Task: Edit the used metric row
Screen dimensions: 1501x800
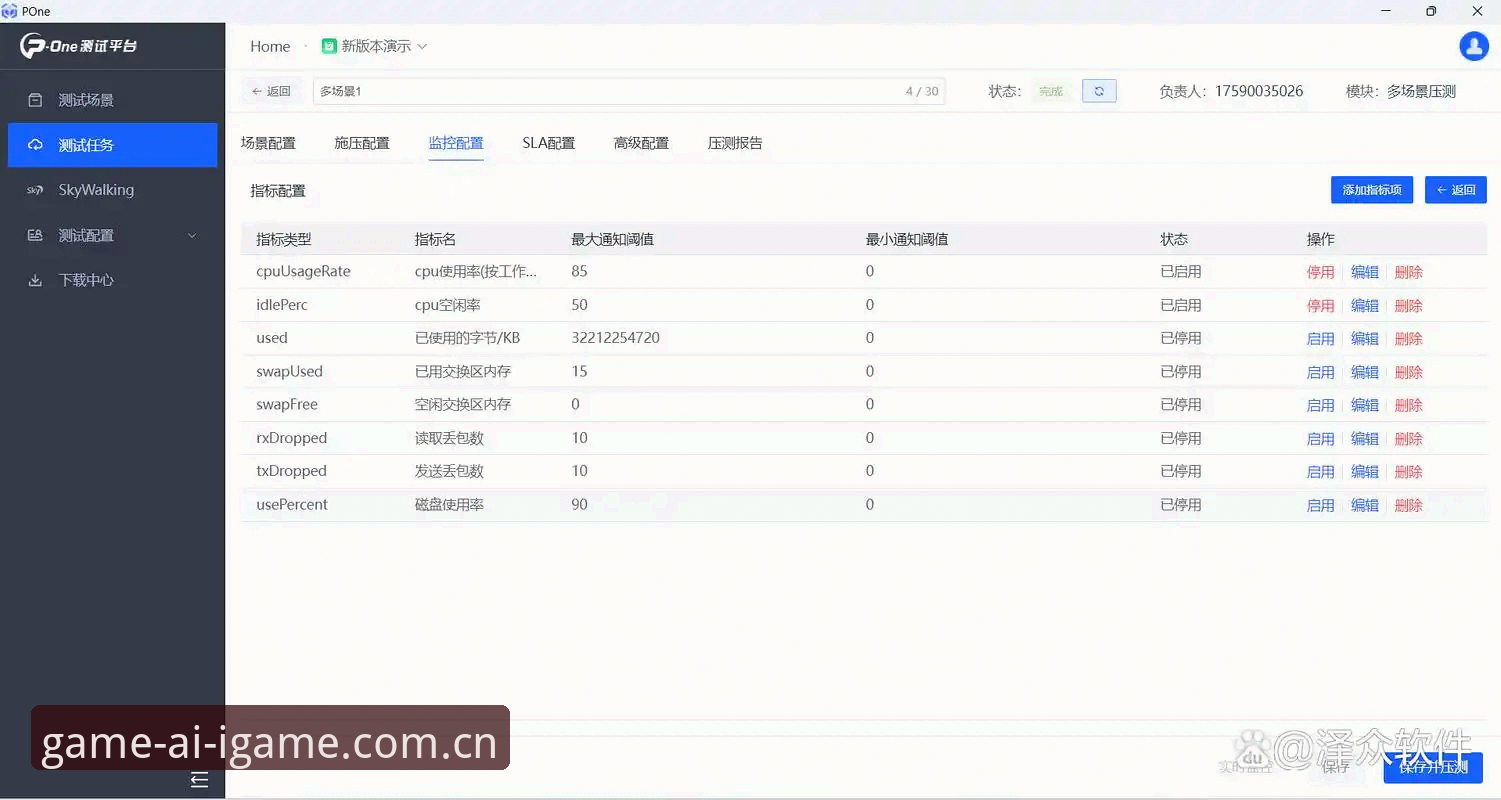Action: 1364,339
